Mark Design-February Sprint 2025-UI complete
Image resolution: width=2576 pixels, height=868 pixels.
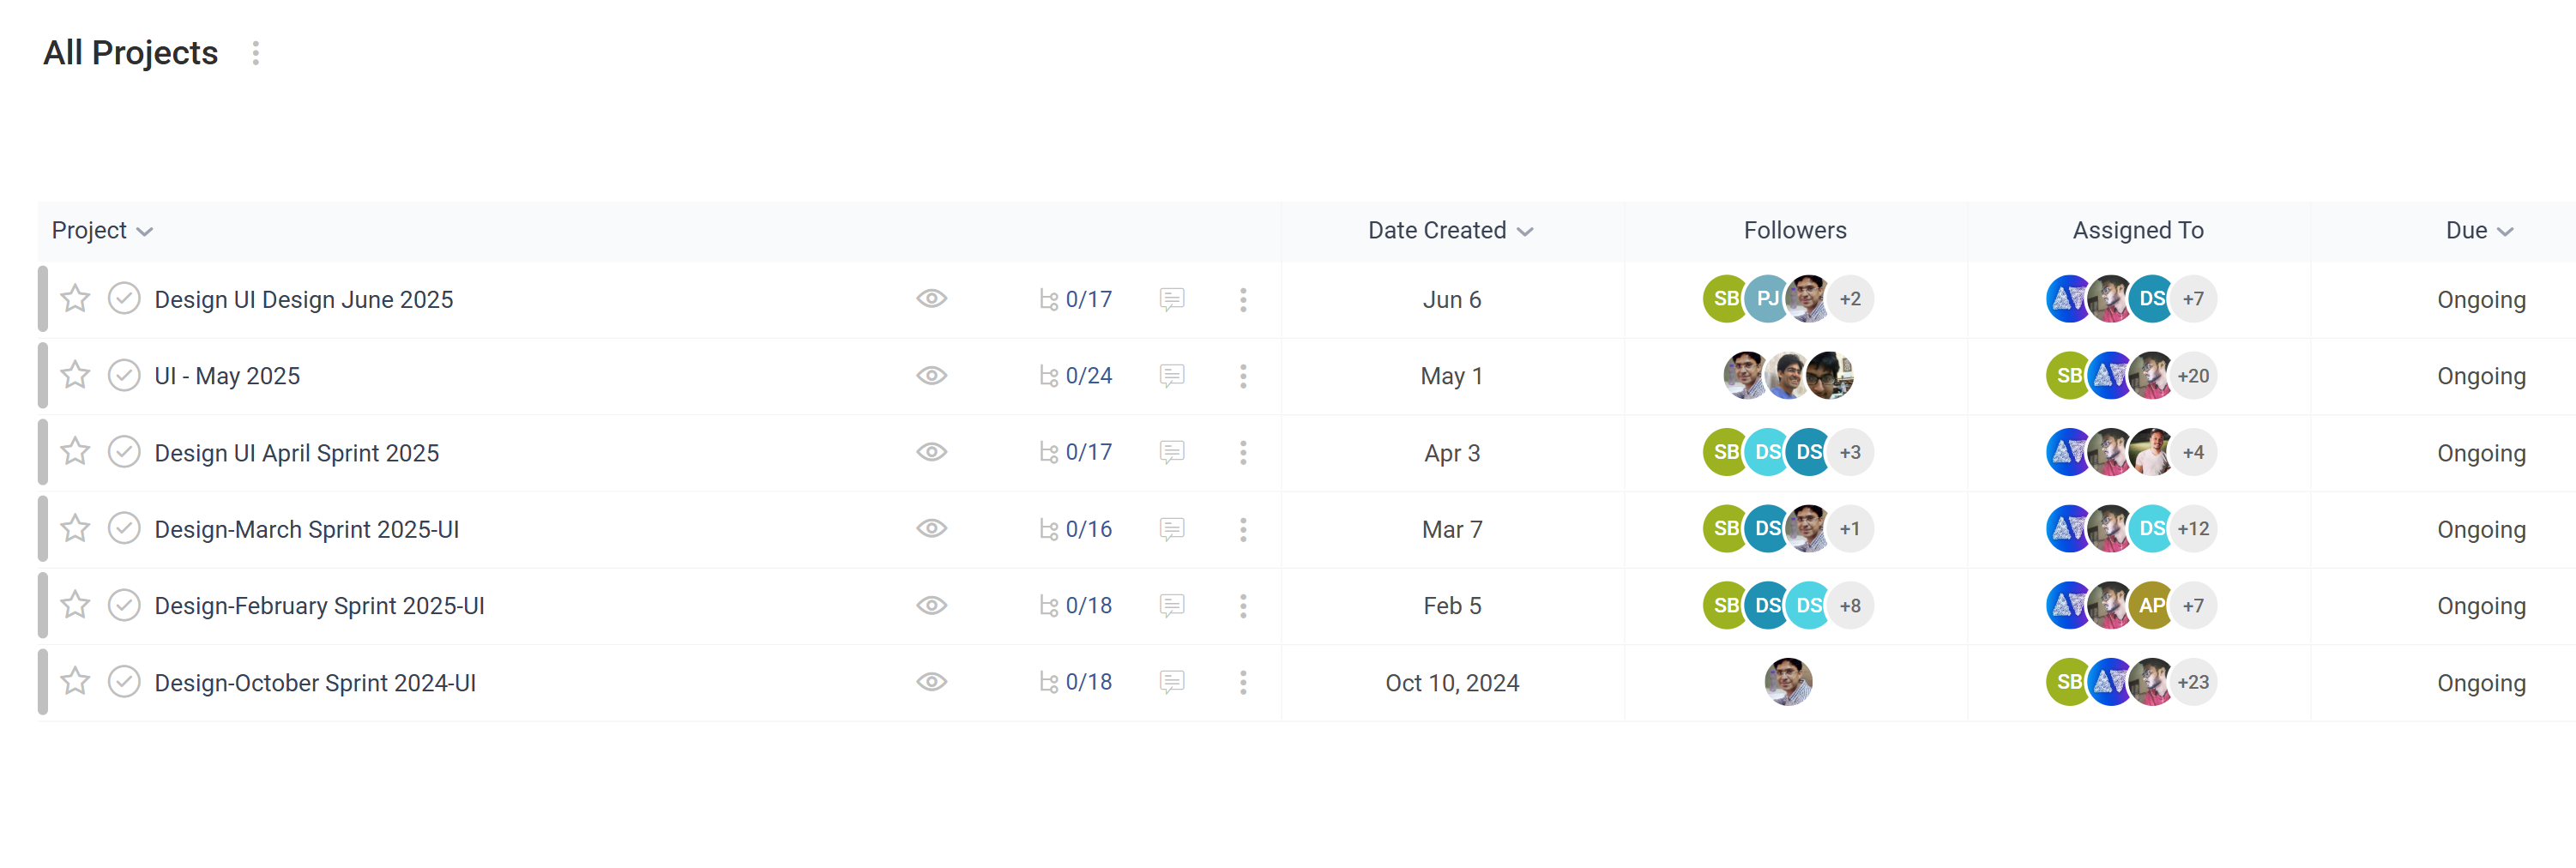124,605
